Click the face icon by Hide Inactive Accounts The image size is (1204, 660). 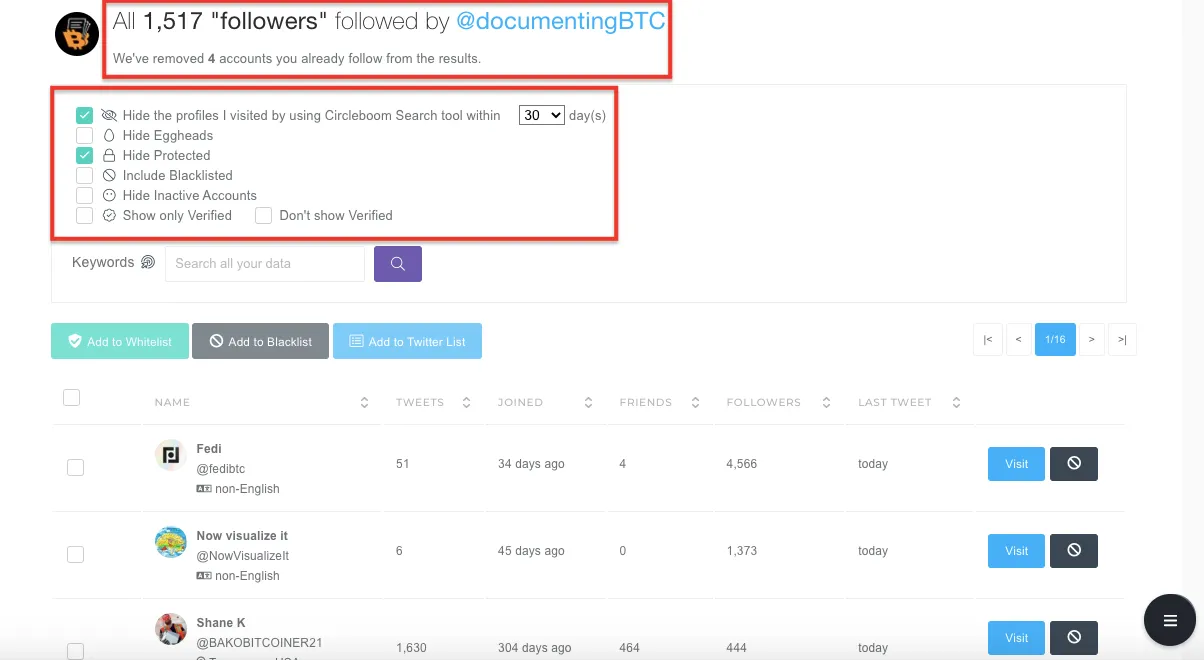[x=110, y=195]
